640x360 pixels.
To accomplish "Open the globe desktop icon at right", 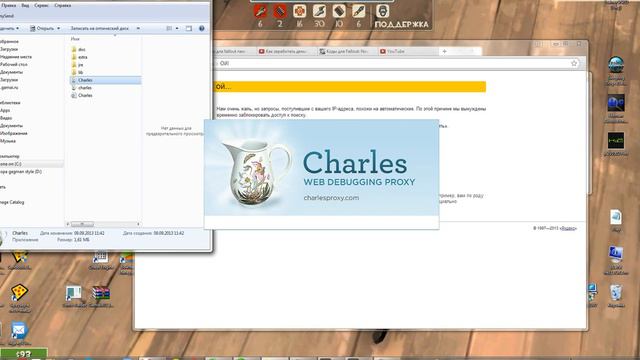I will 616,65.
